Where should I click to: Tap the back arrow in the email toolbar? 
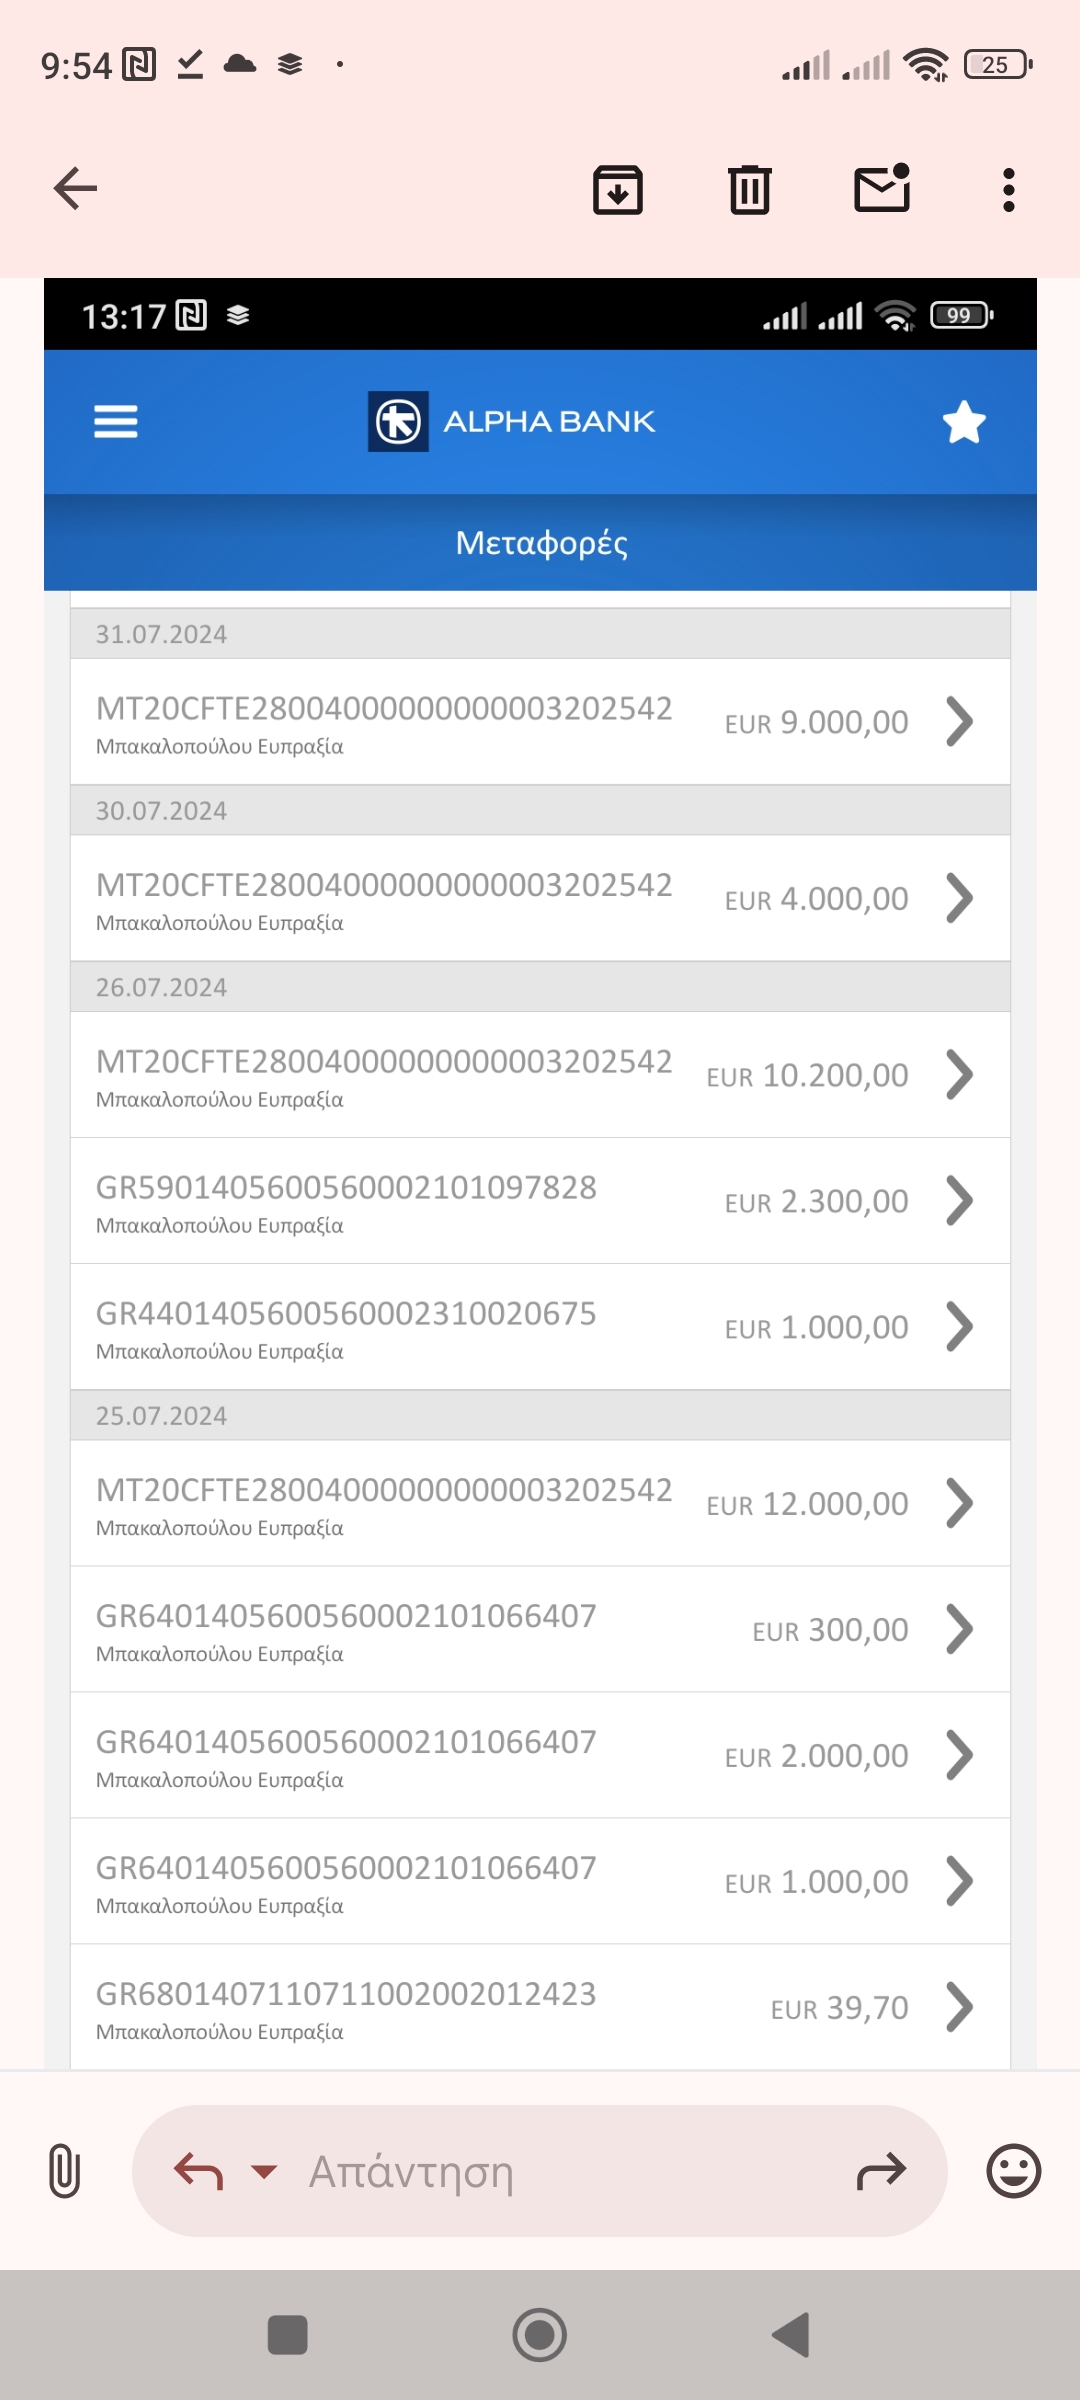(x=75, y=188)
